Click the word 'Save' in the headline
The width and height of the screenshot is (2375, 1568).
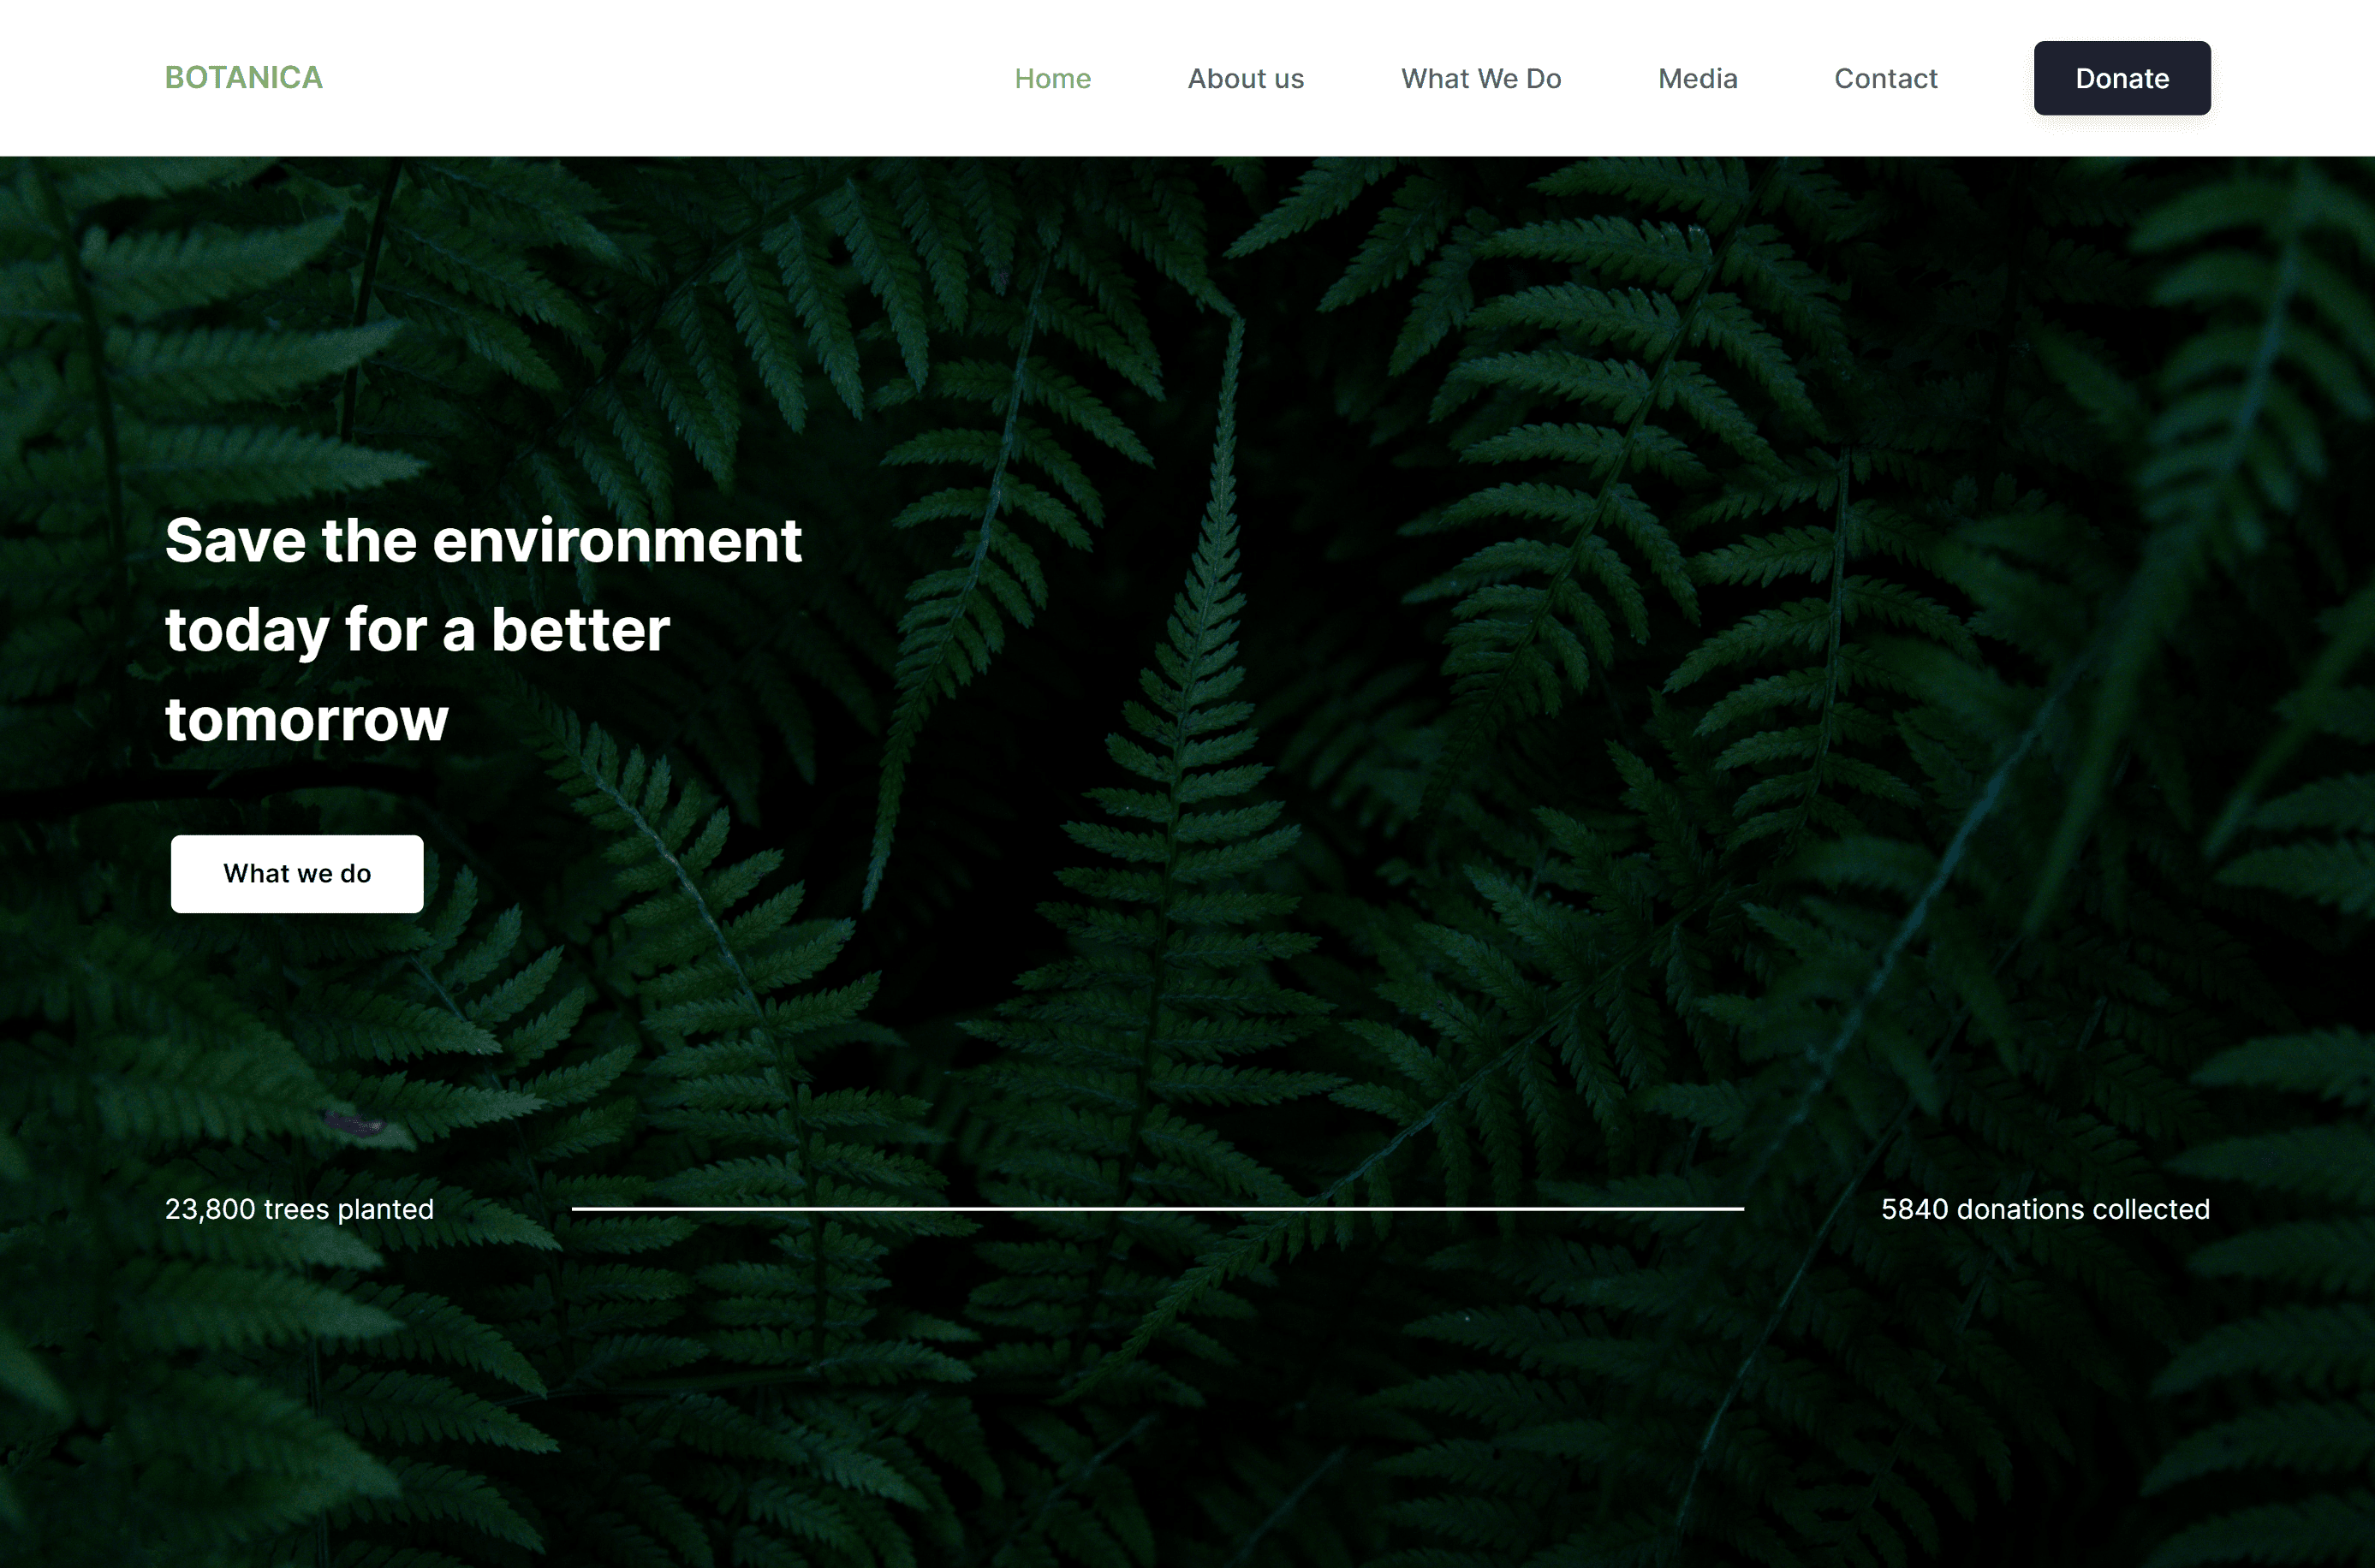coord(235,541)
